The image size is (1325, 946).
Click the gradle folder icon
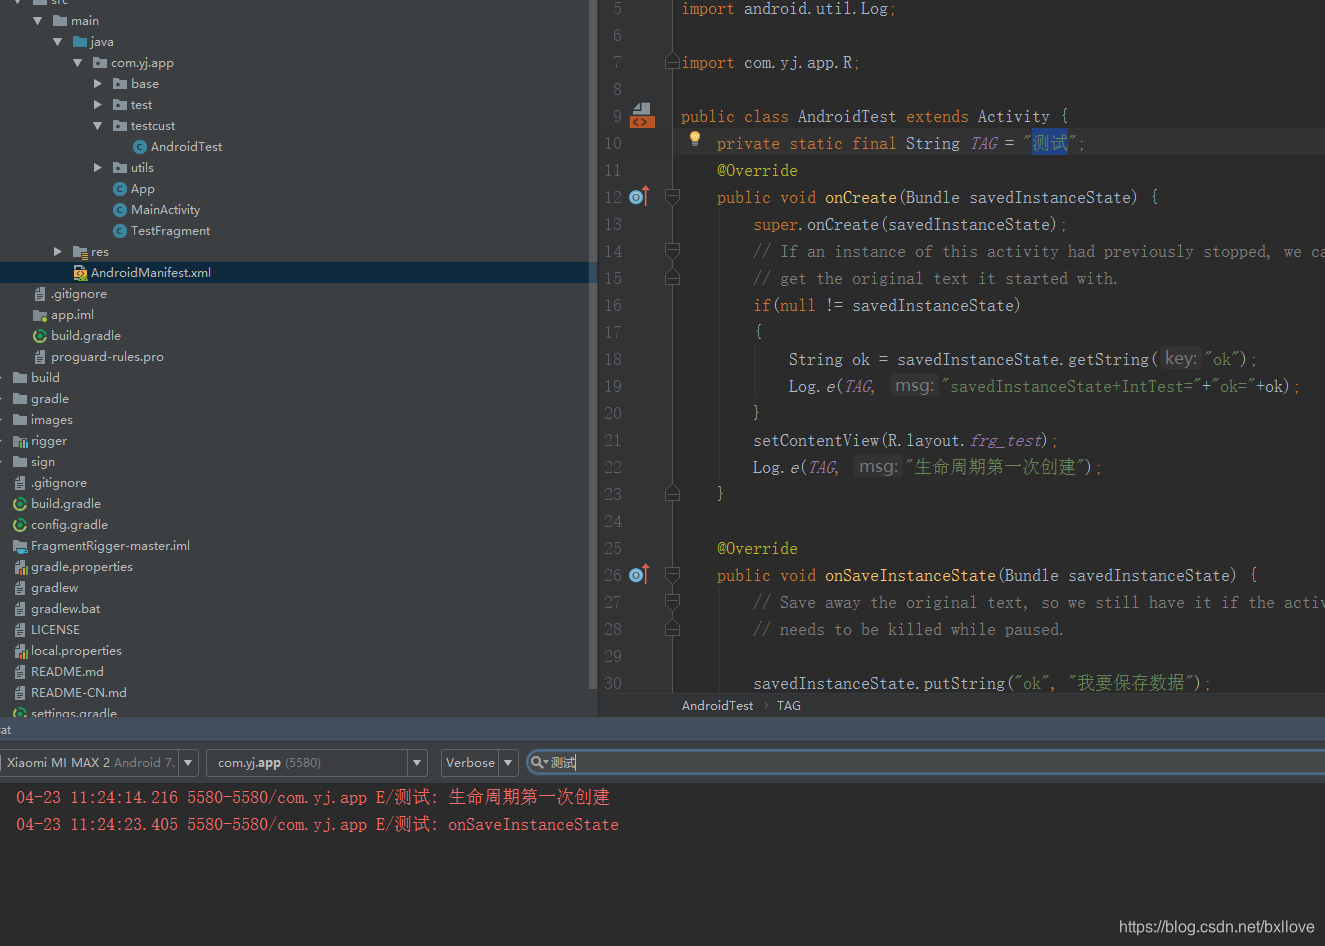(x=20, y=398)
